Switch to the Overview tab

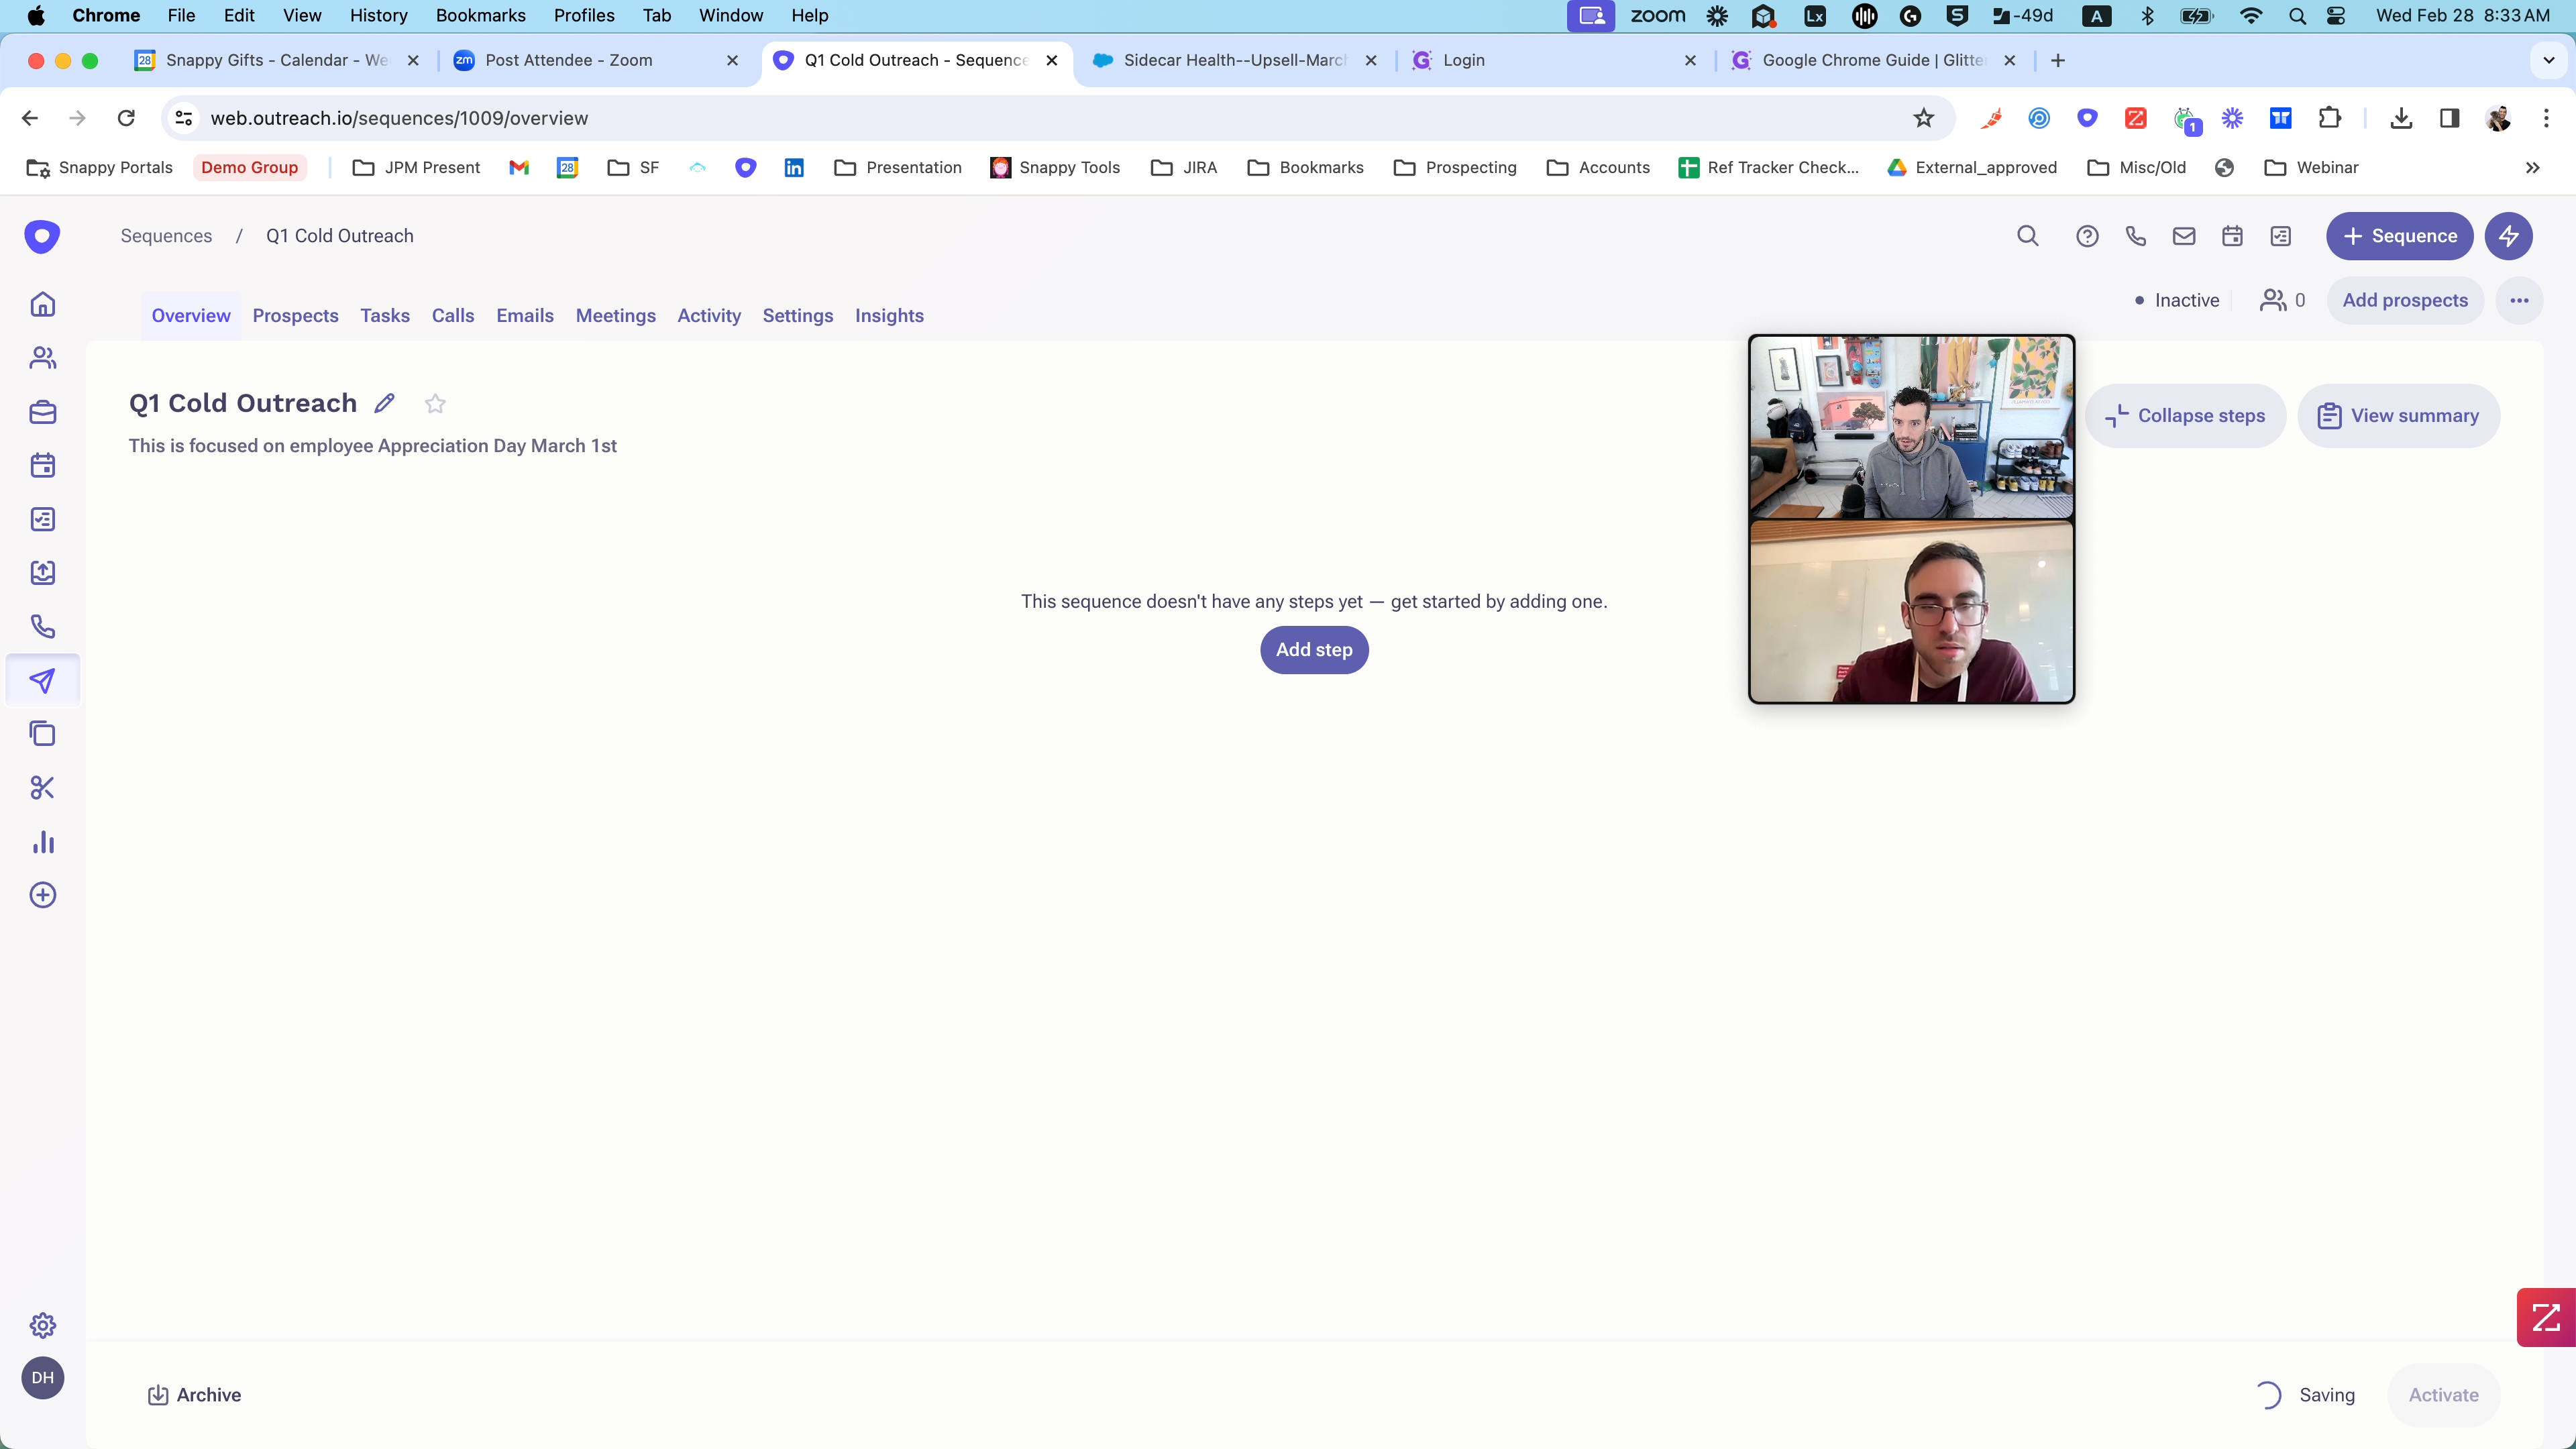(191, 316)
